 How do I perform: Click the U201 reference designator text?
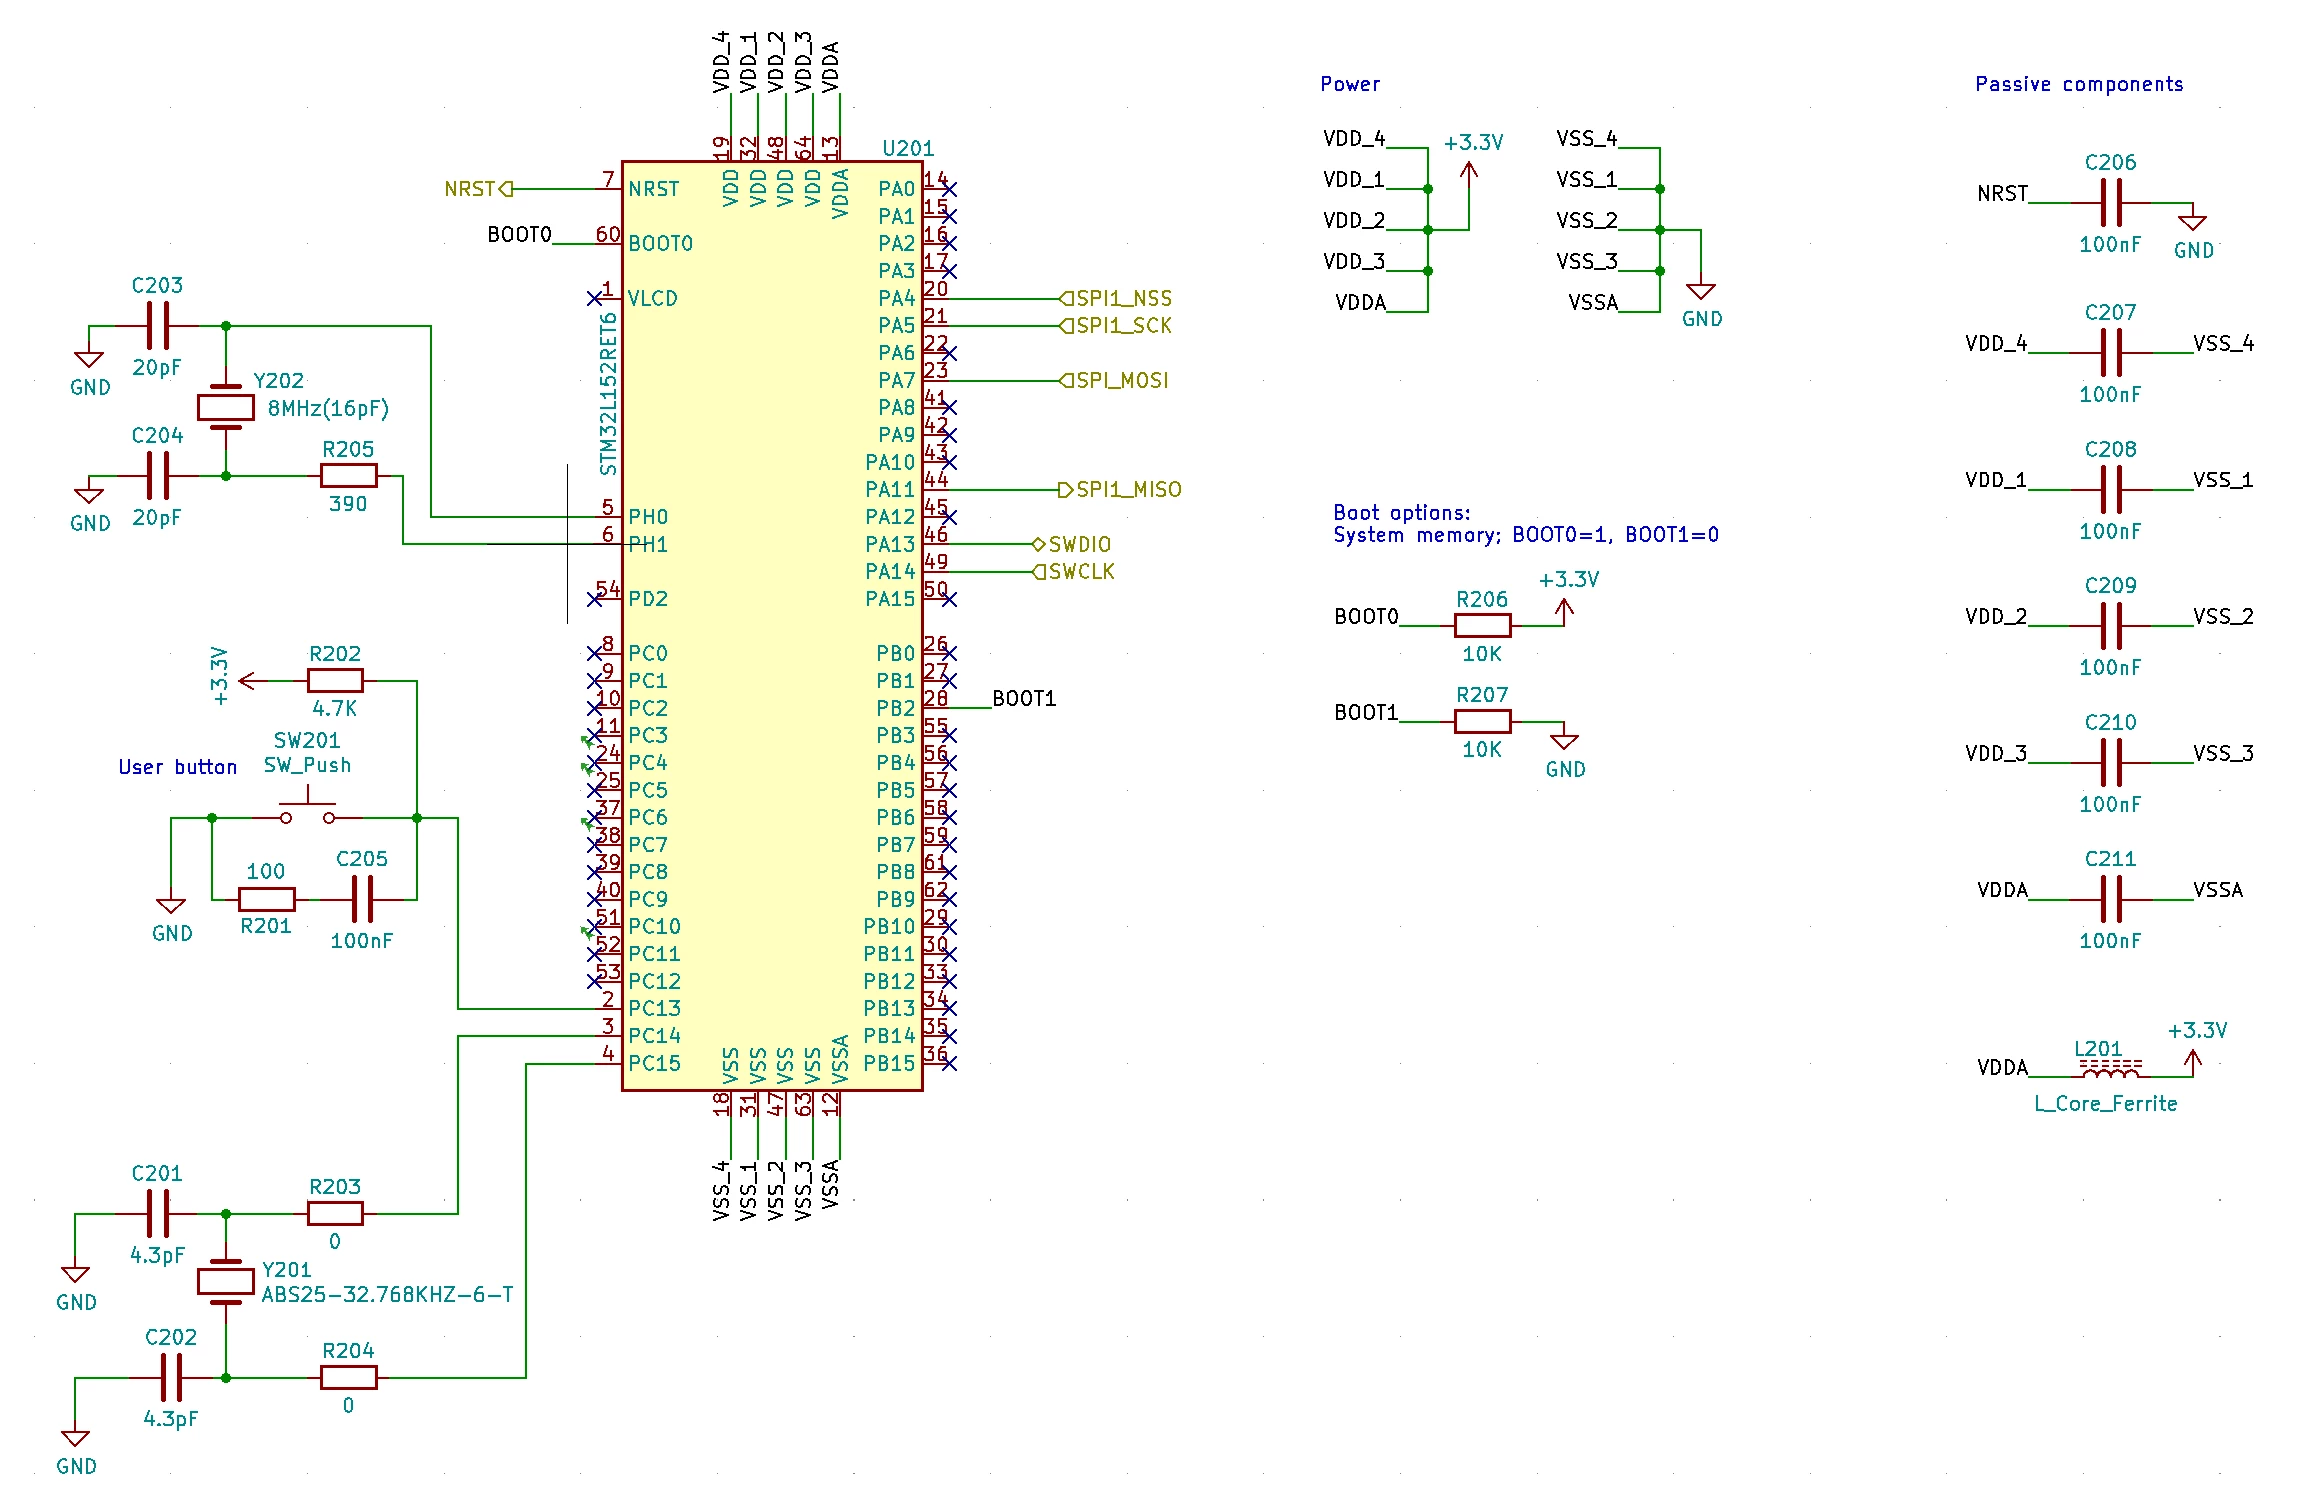pyautogui.click(x=908, y=148)
